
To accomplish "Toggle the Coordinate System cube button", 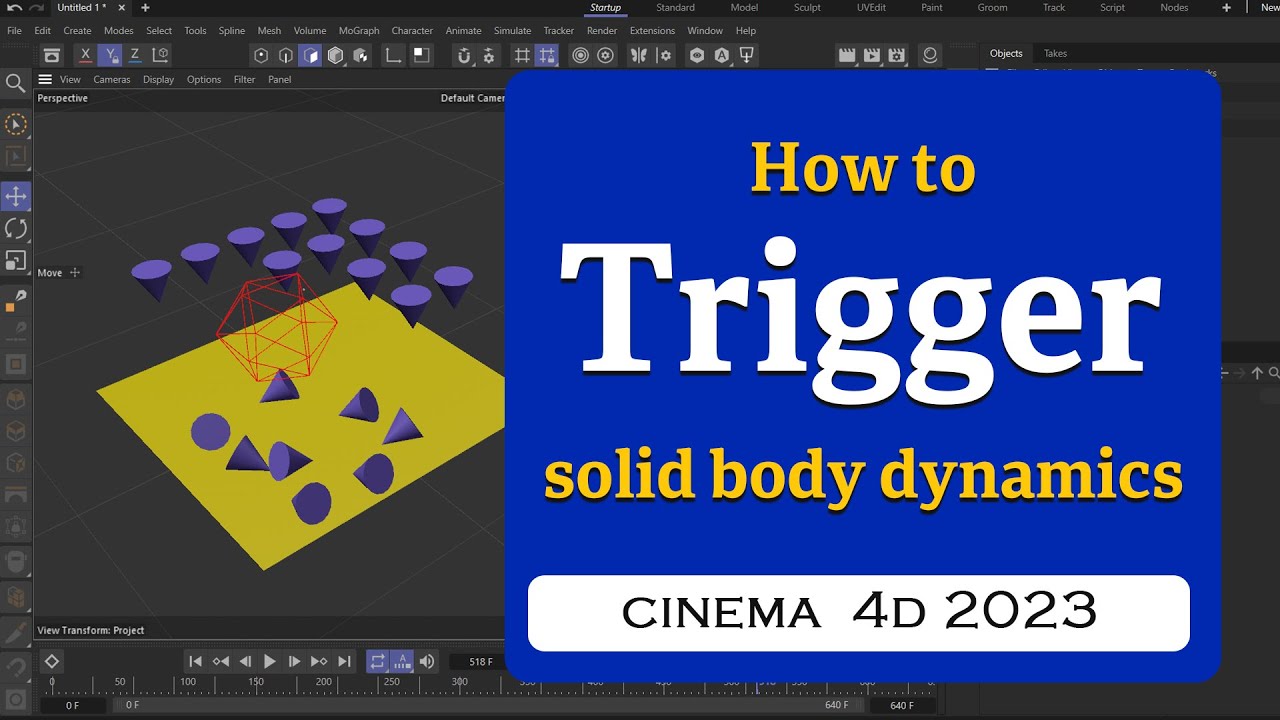I will 160,56.
